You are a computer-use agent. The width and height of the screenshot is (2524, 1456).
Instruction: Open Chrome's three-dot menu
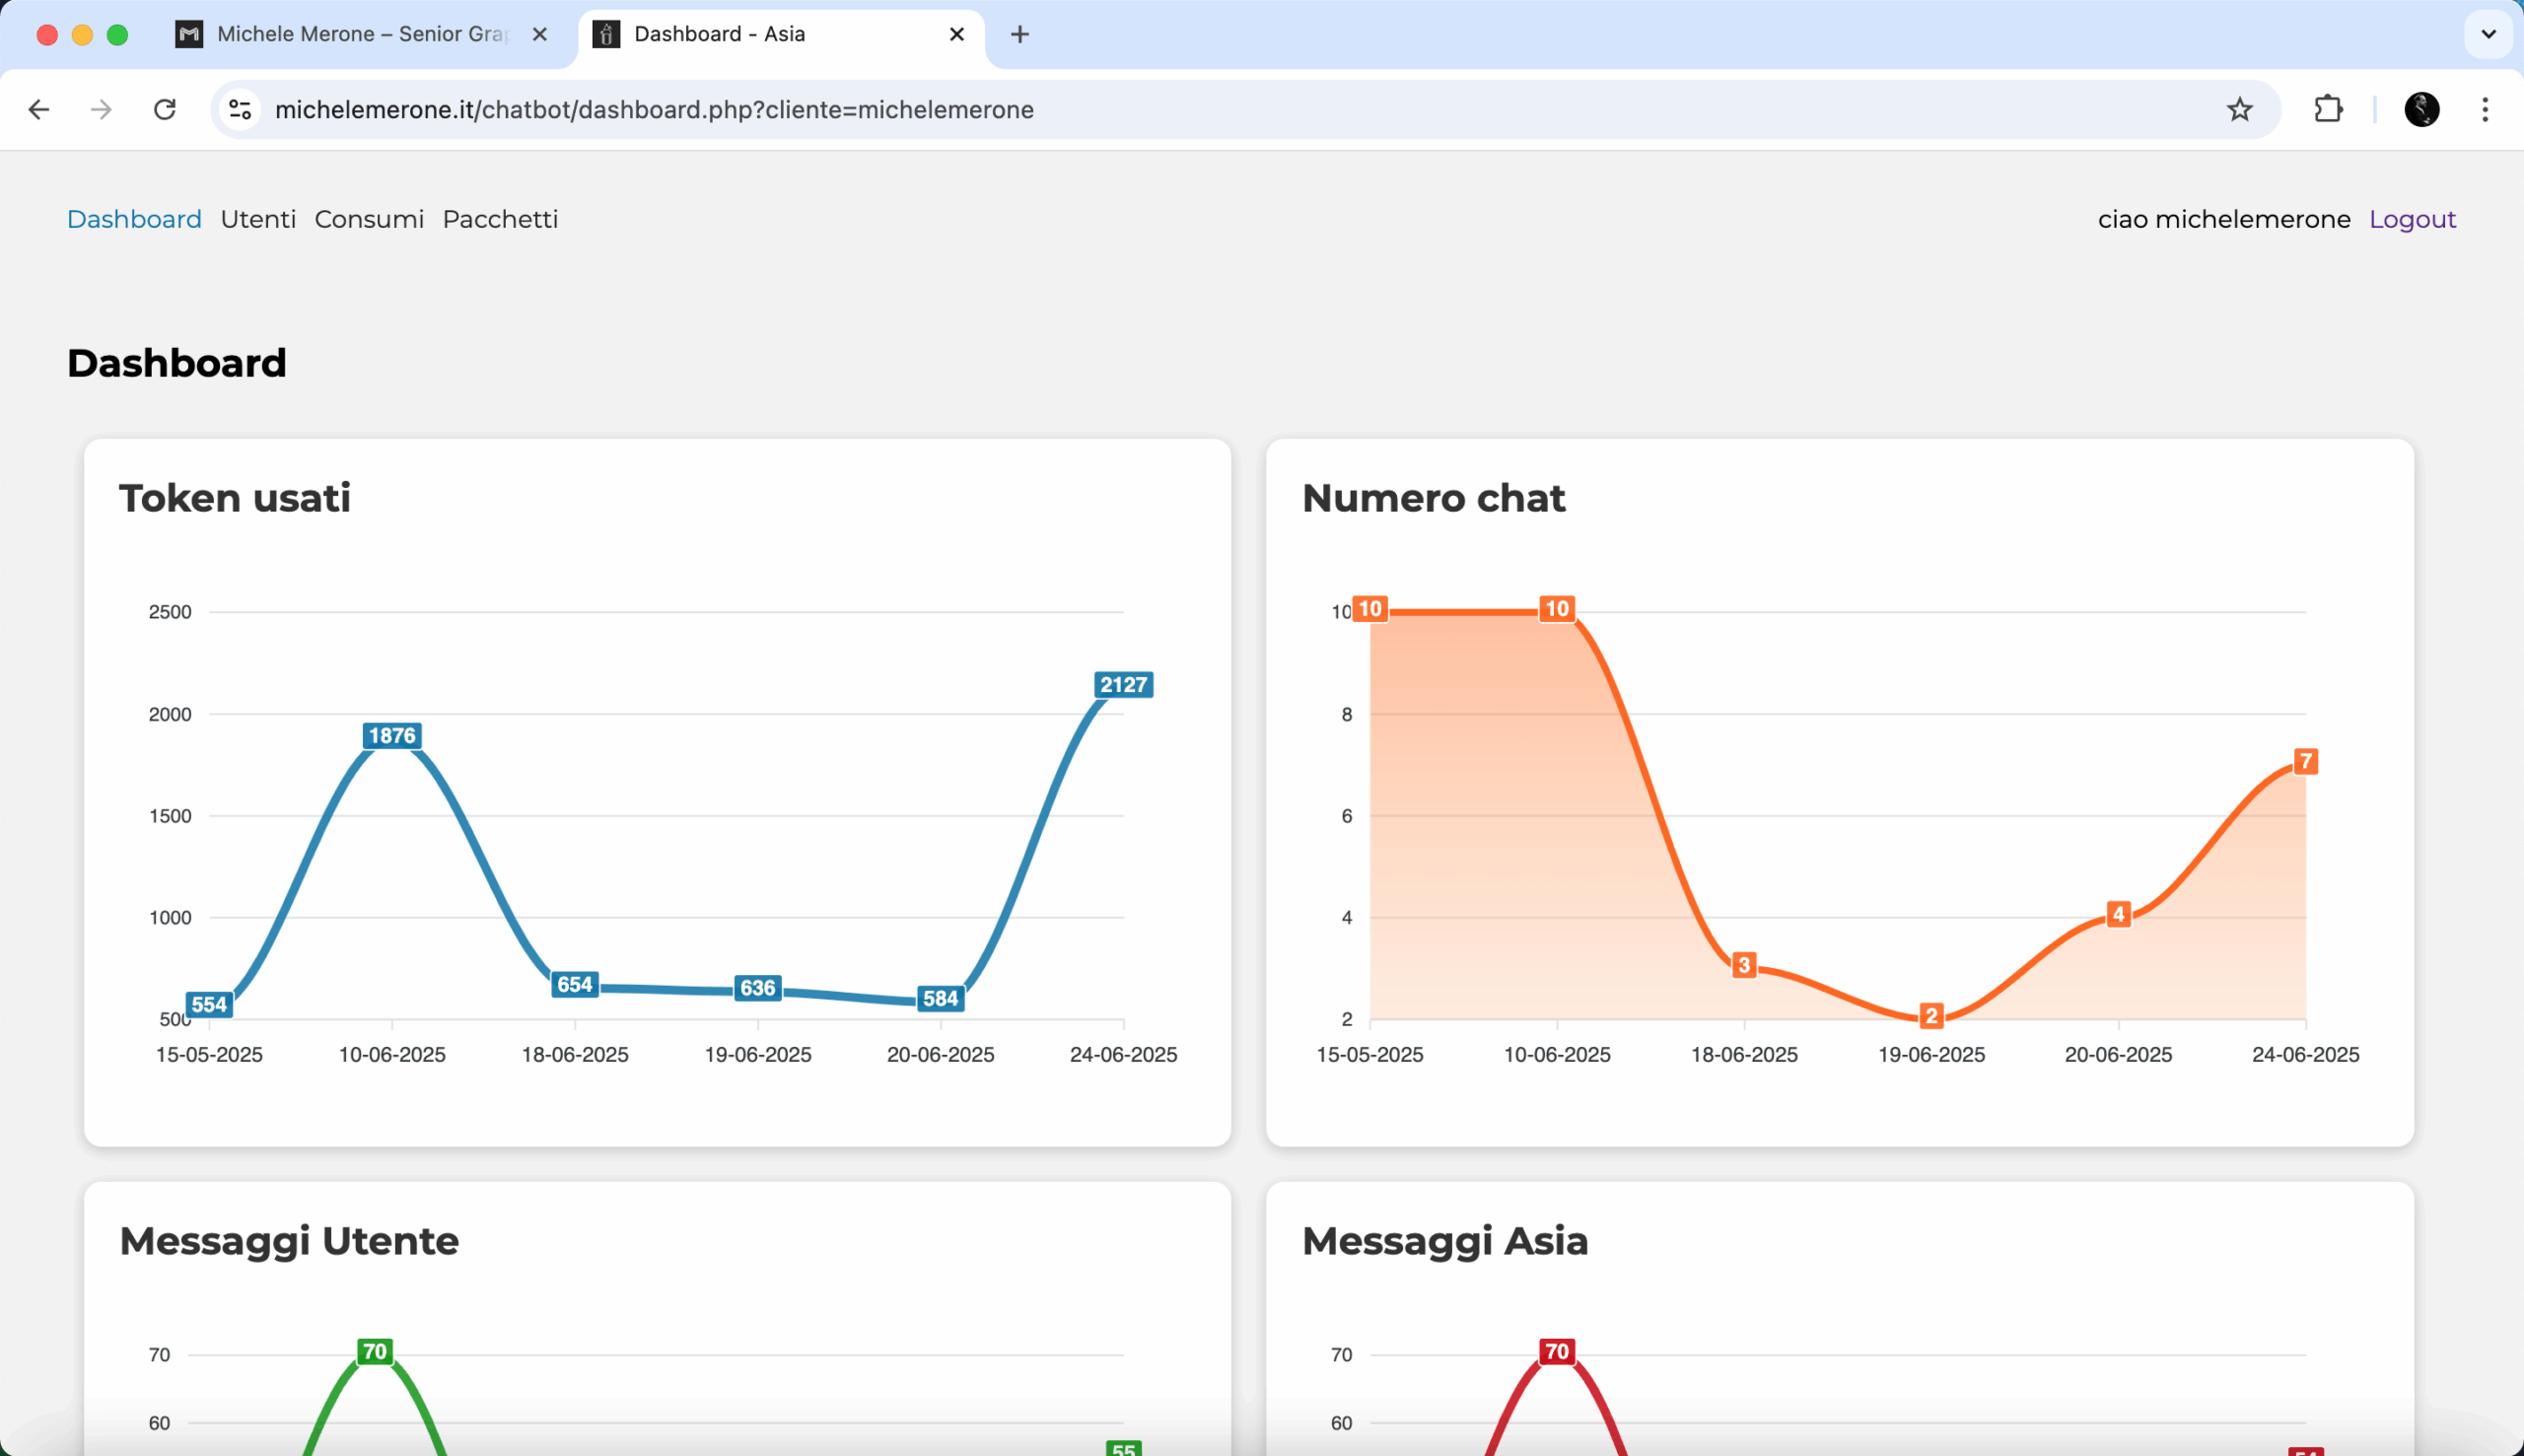pyautogui.click(x=2485, y=109)
